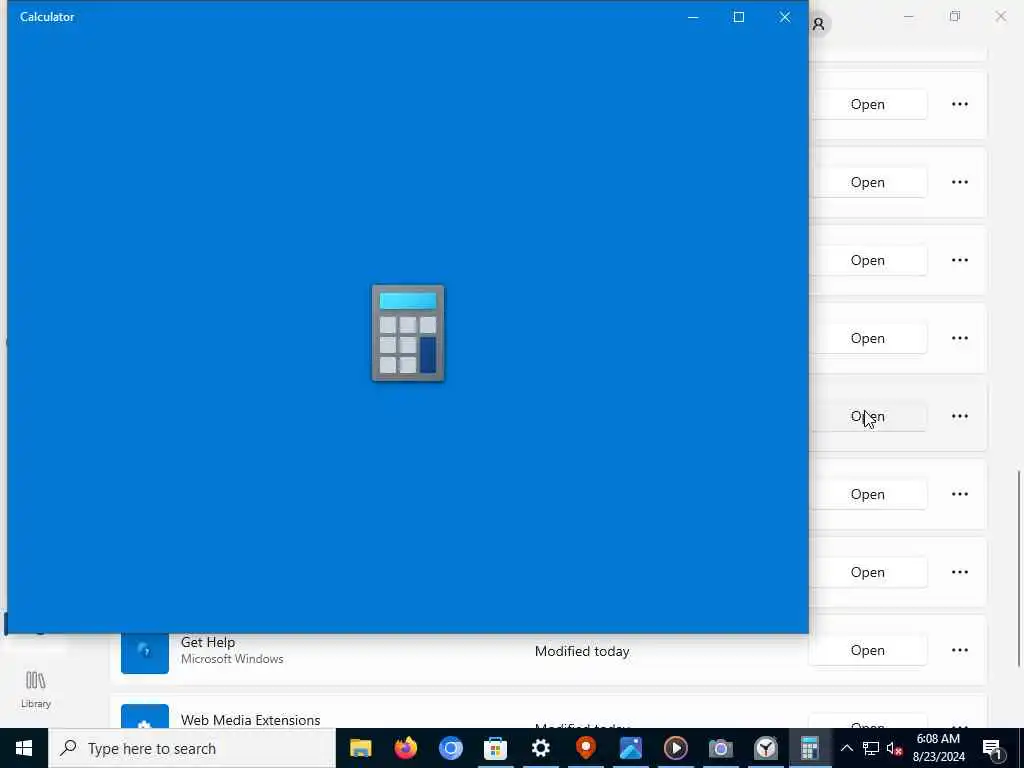Open the Chromium browser taskbar icon
This screenshot has height=768, width=1024.
pyautogui.click(x=451, y=748)
